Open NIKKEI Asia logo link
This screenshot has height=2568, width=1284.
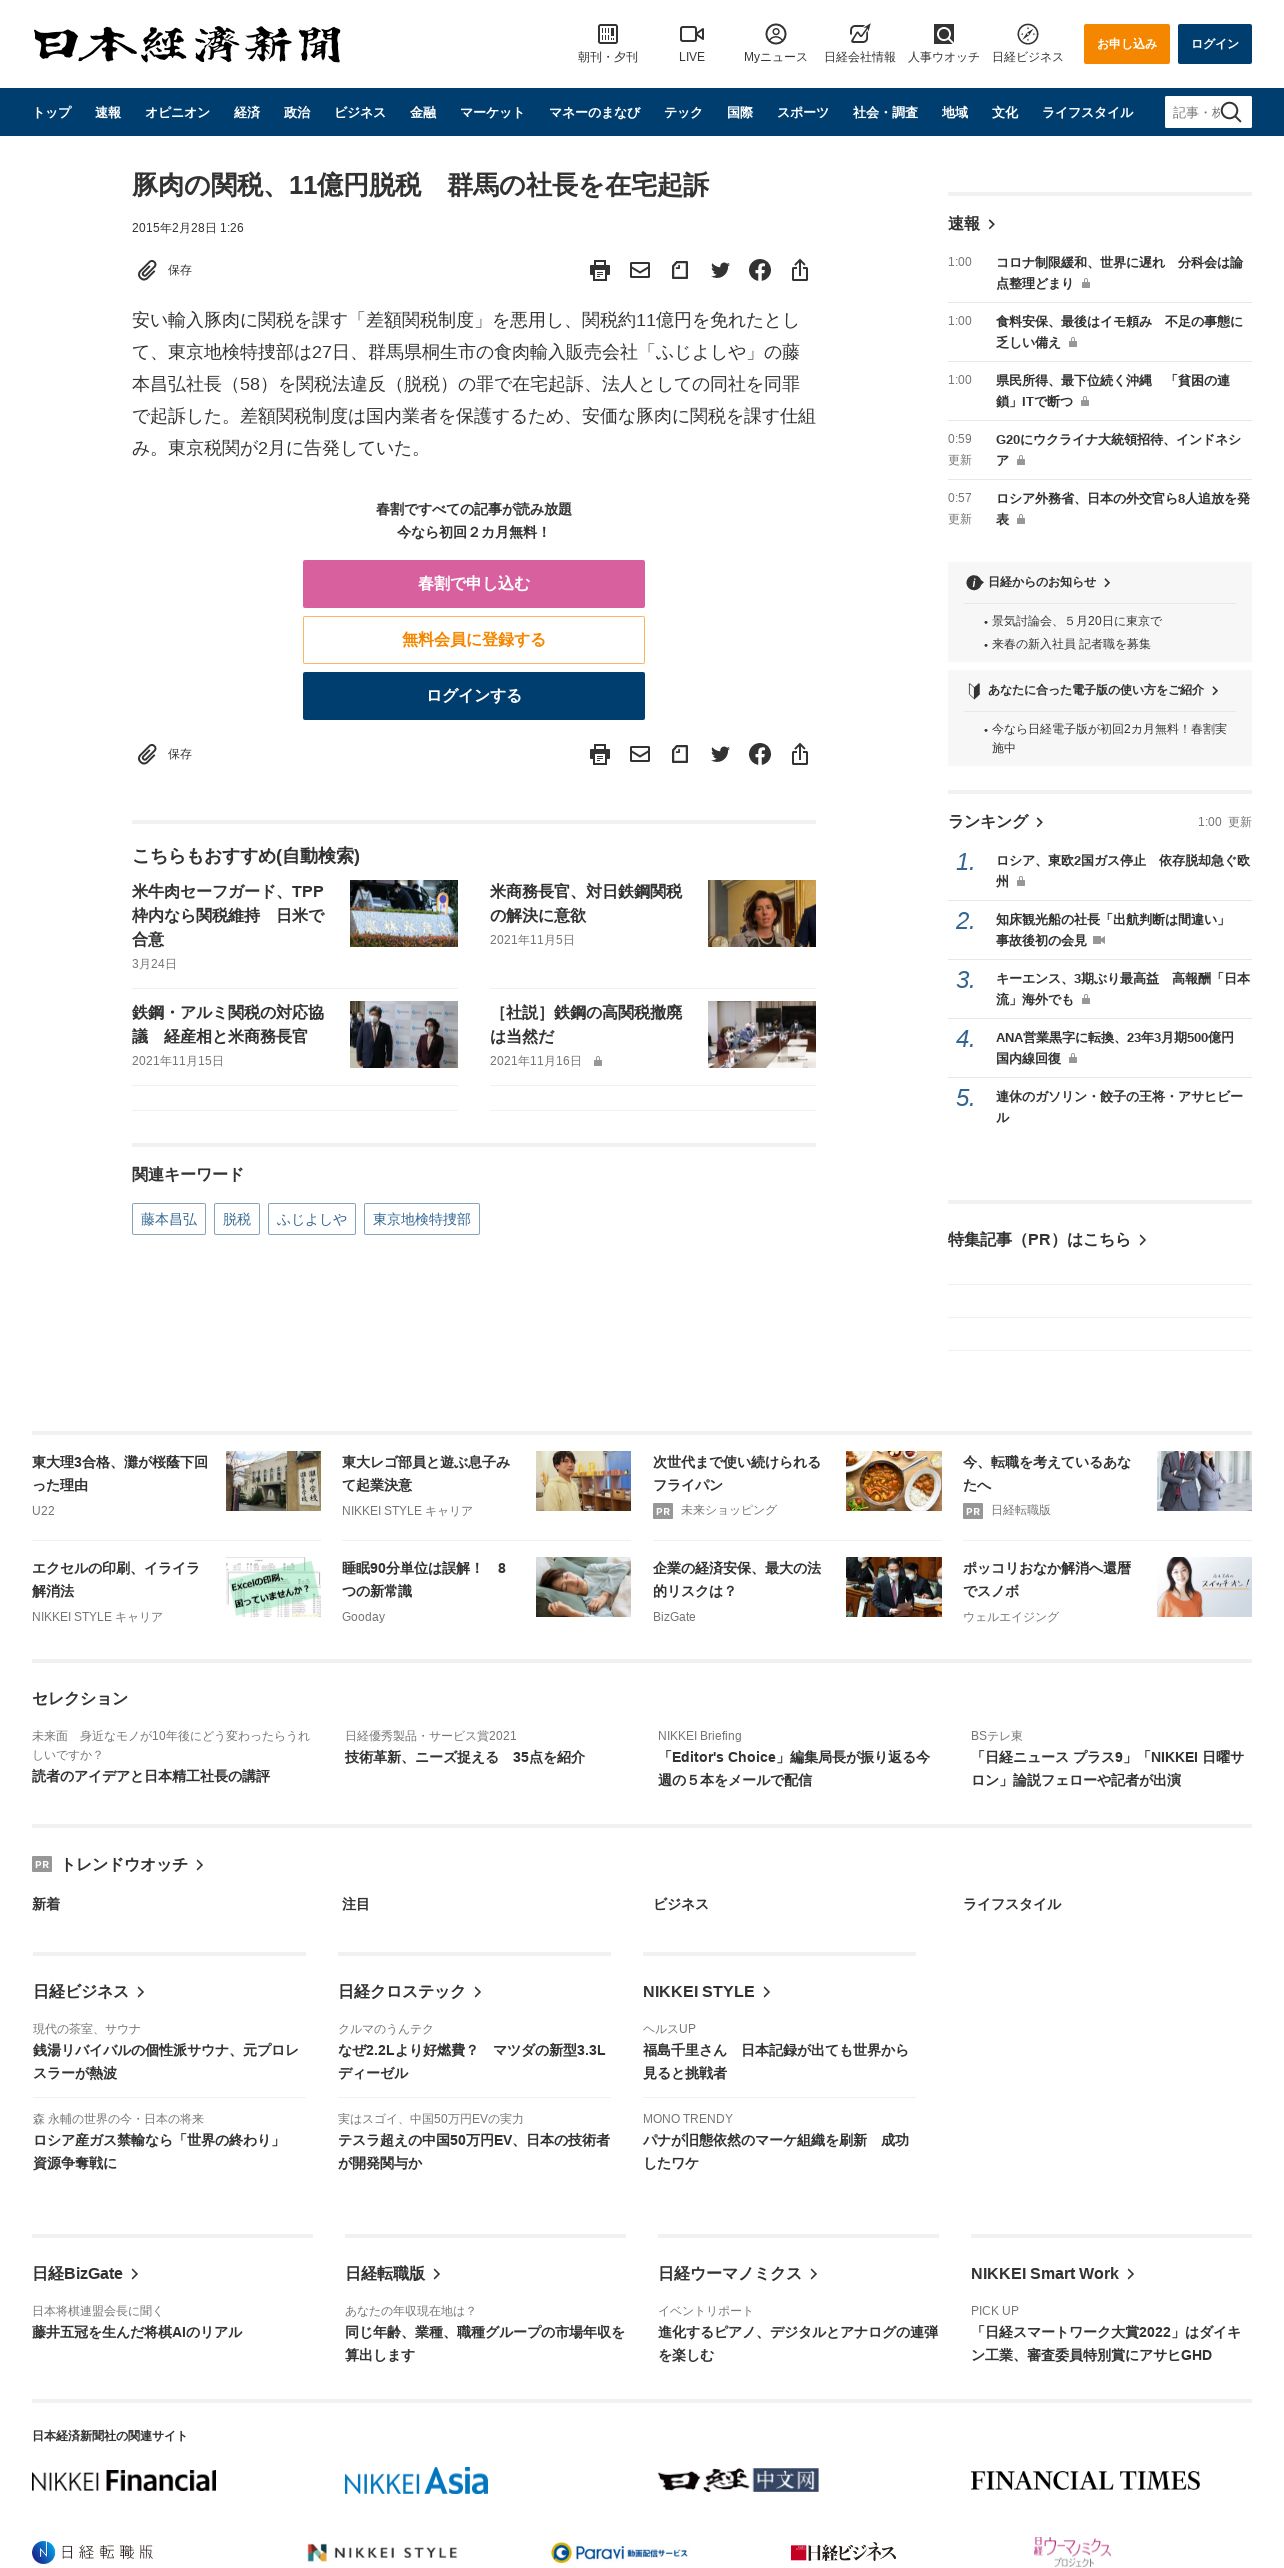click(x=416, y=2481)
